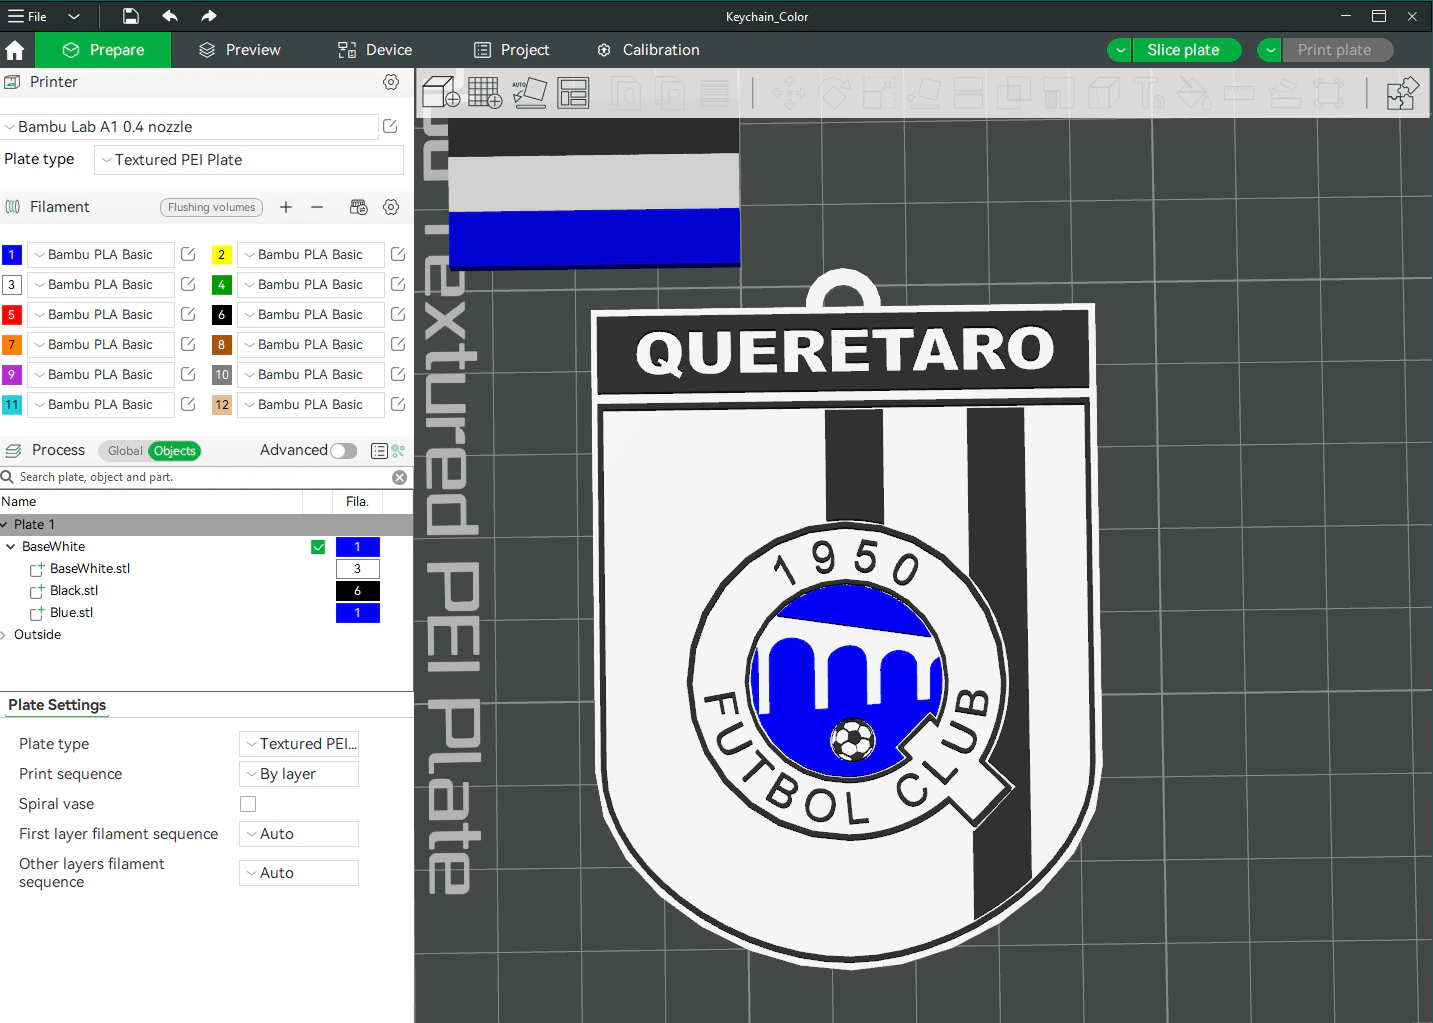
Task: Expand the Outside tree node
Action: (4, 635)
